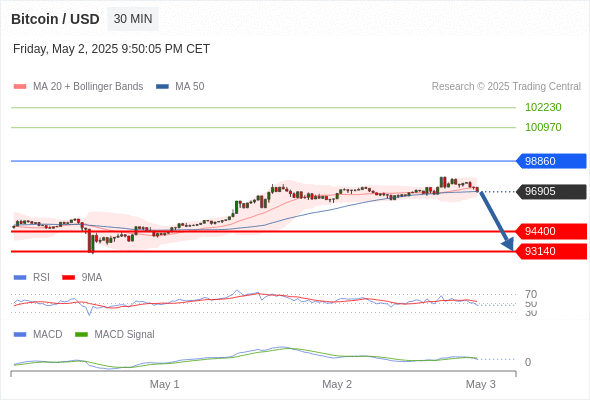Select the Bitcoin / USD title
This screenshot has width=590, height=400.
pos(55,19)
